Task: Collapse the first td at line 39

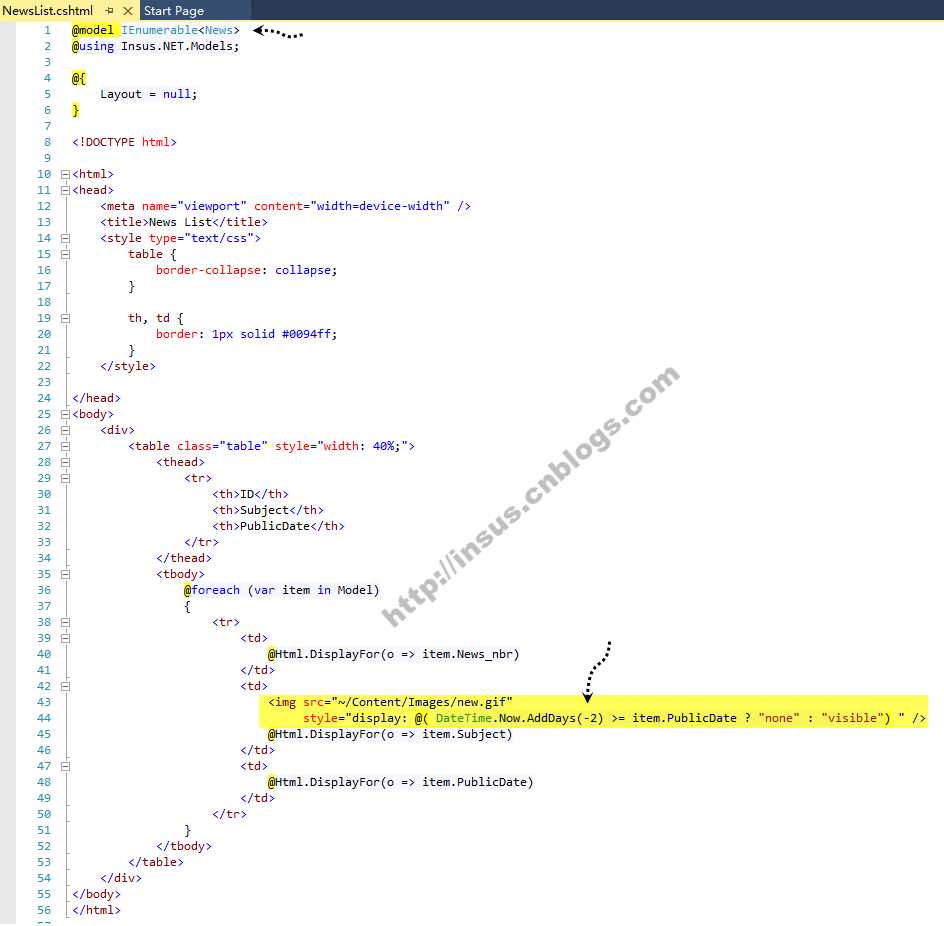Action: pyautogui.click(x=65, y=639)
